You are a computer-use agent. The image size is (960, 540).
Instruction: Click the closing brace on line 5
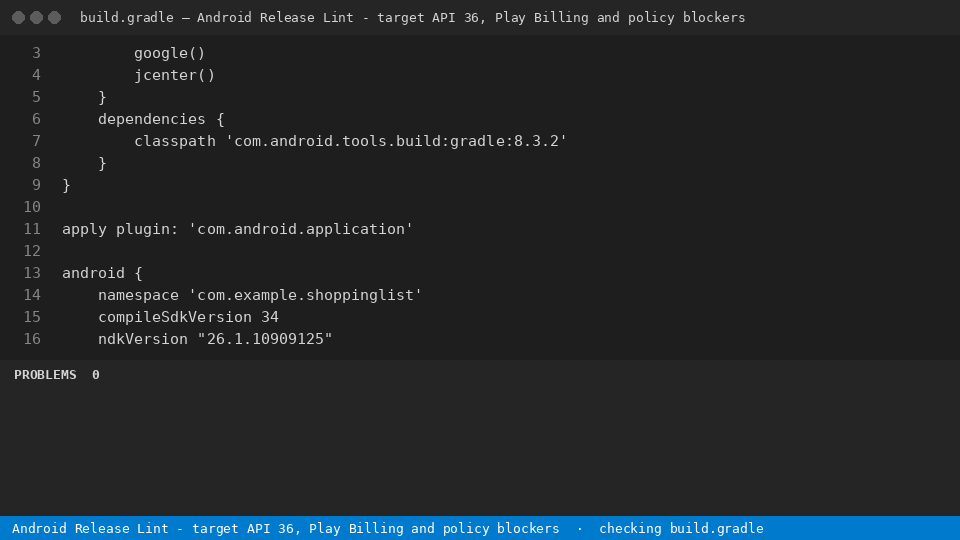pyautogui.click(x=102, y=97)
